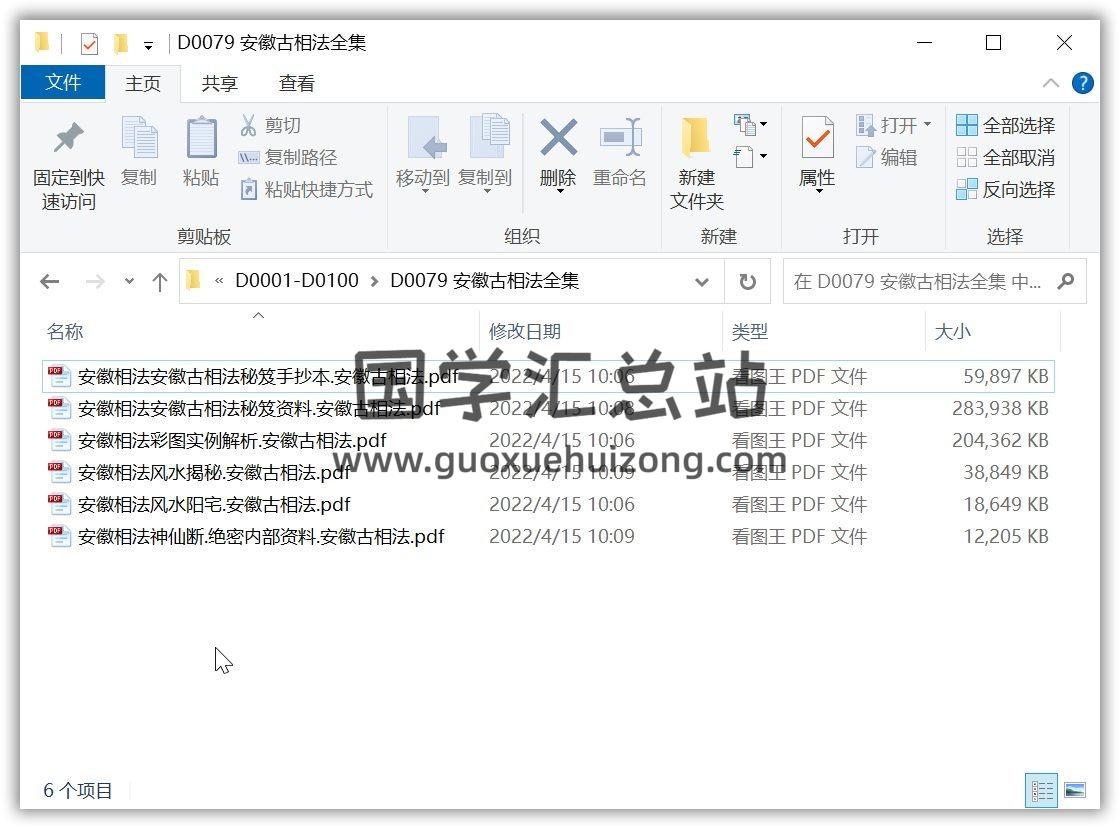
Task: Go up one folder level
Action: [x=159, y=281]
